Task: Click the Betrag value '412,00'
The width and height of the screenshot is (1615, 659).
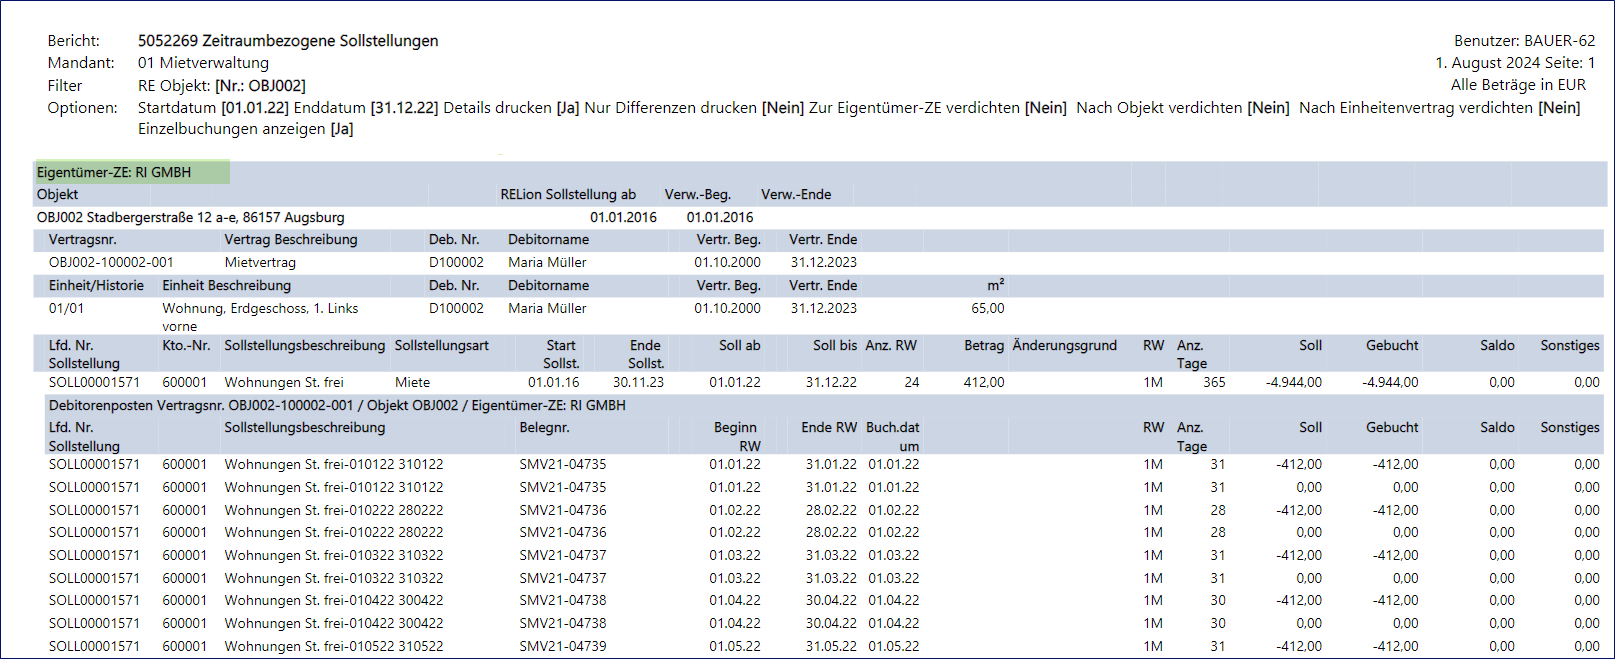Action: 984,382
